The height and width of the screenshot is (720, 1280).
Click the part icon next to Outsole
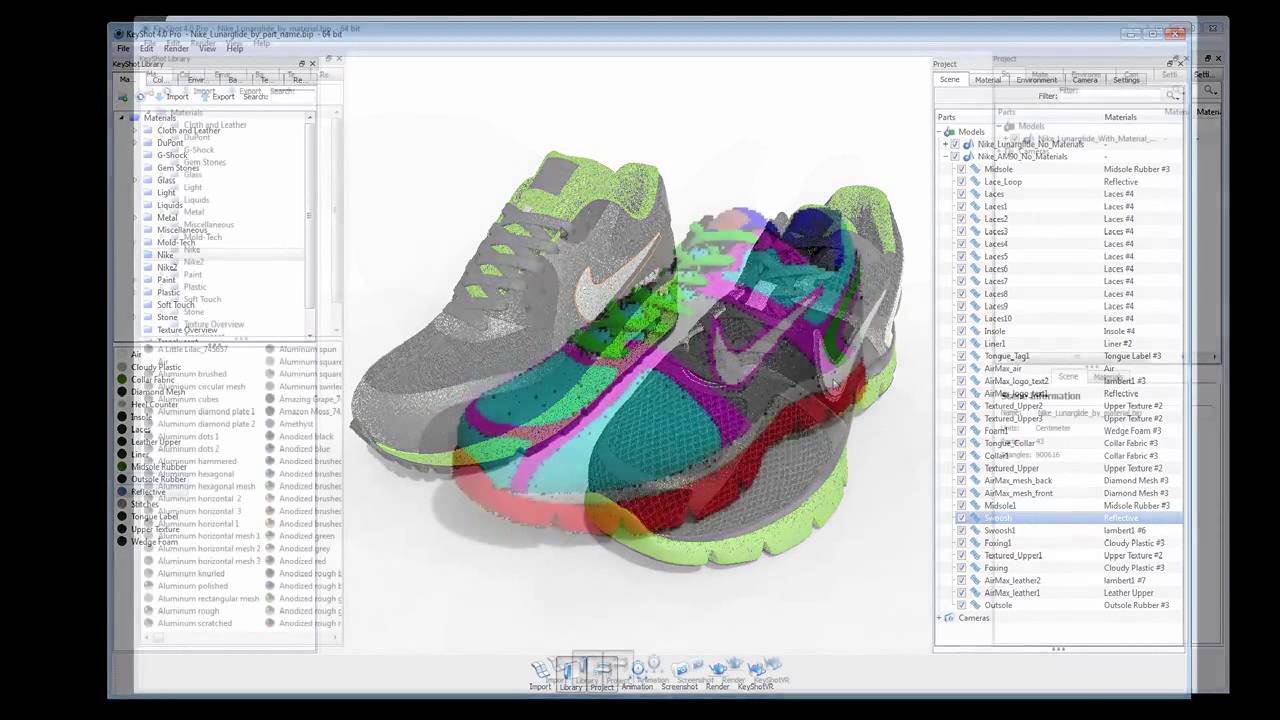[x=975, y=605]
